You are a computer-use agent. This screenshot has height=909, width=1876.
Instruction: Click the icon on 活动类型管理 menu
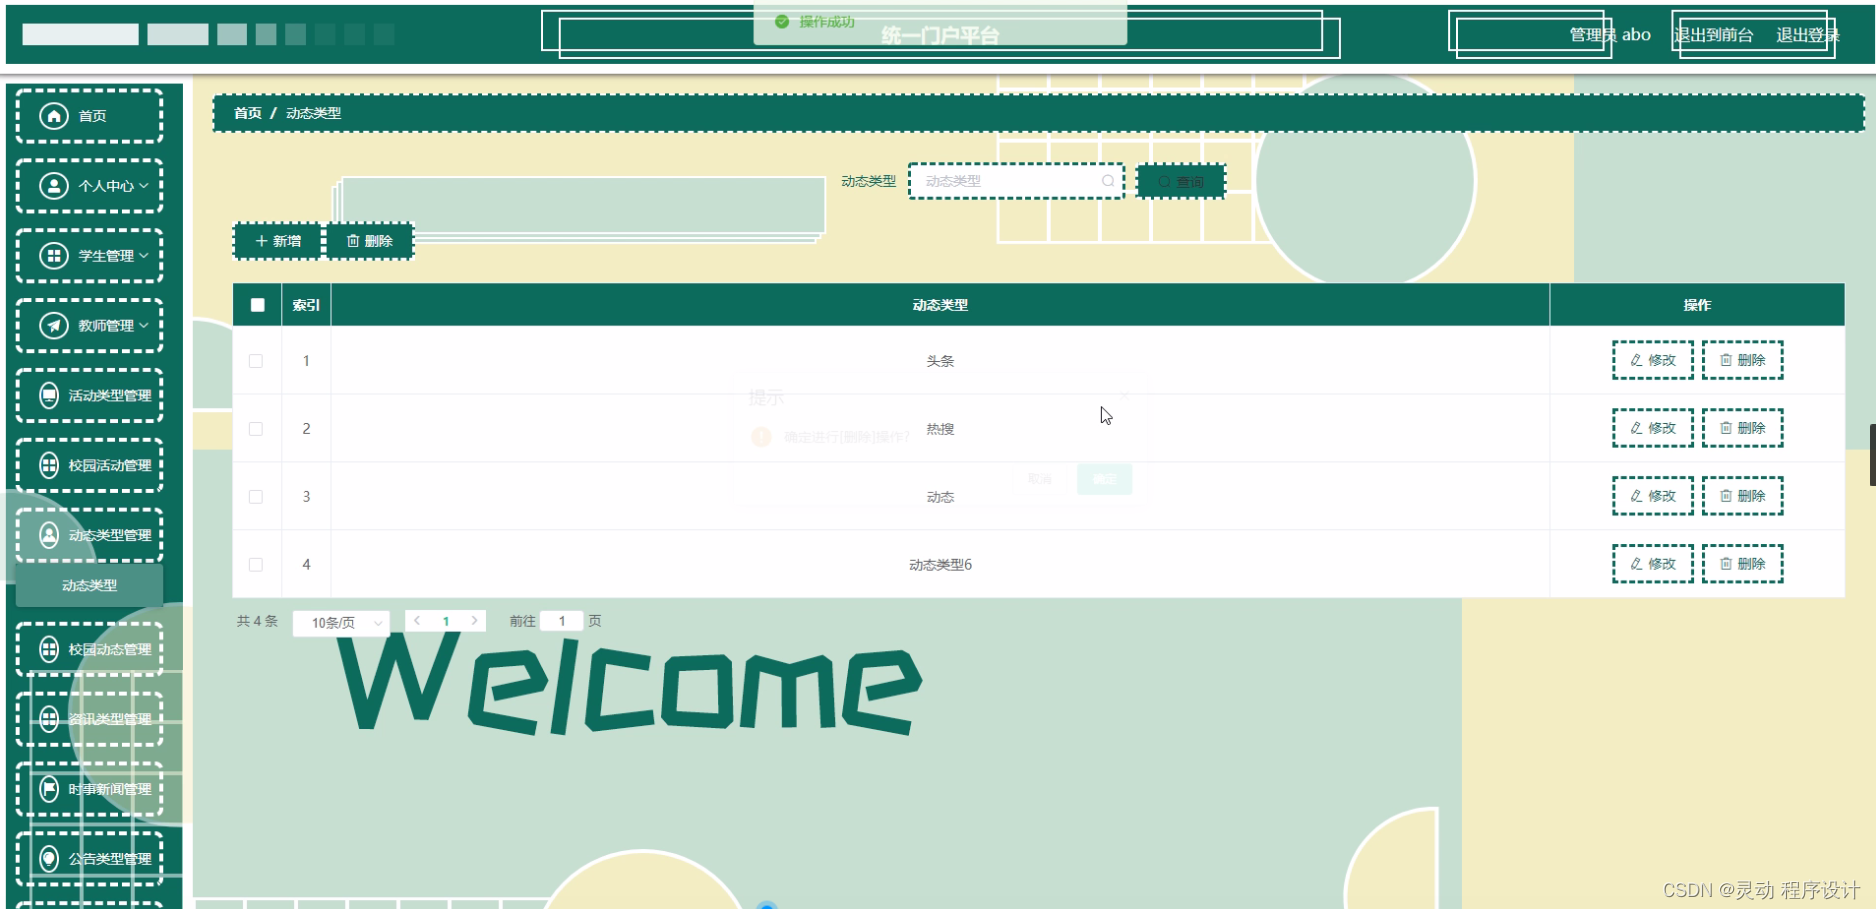[x=54, y=394]
